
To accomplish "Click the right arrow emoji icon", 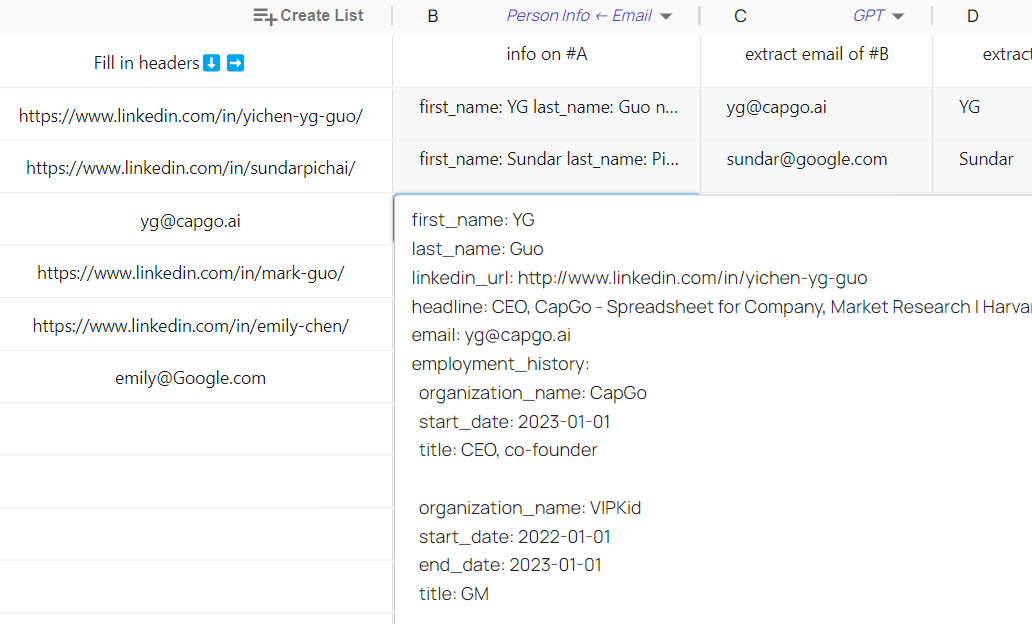I will click(236, 63).
